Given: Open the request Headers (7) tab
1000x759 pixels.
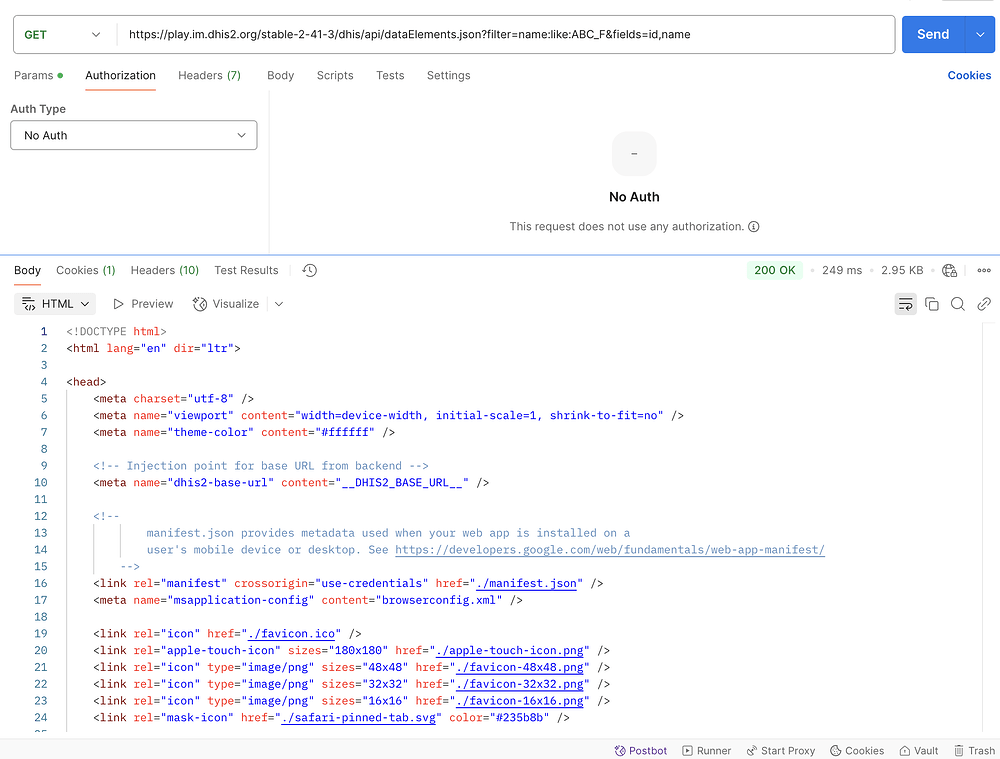Looking at the screenshot, I should tap(209, 75).
